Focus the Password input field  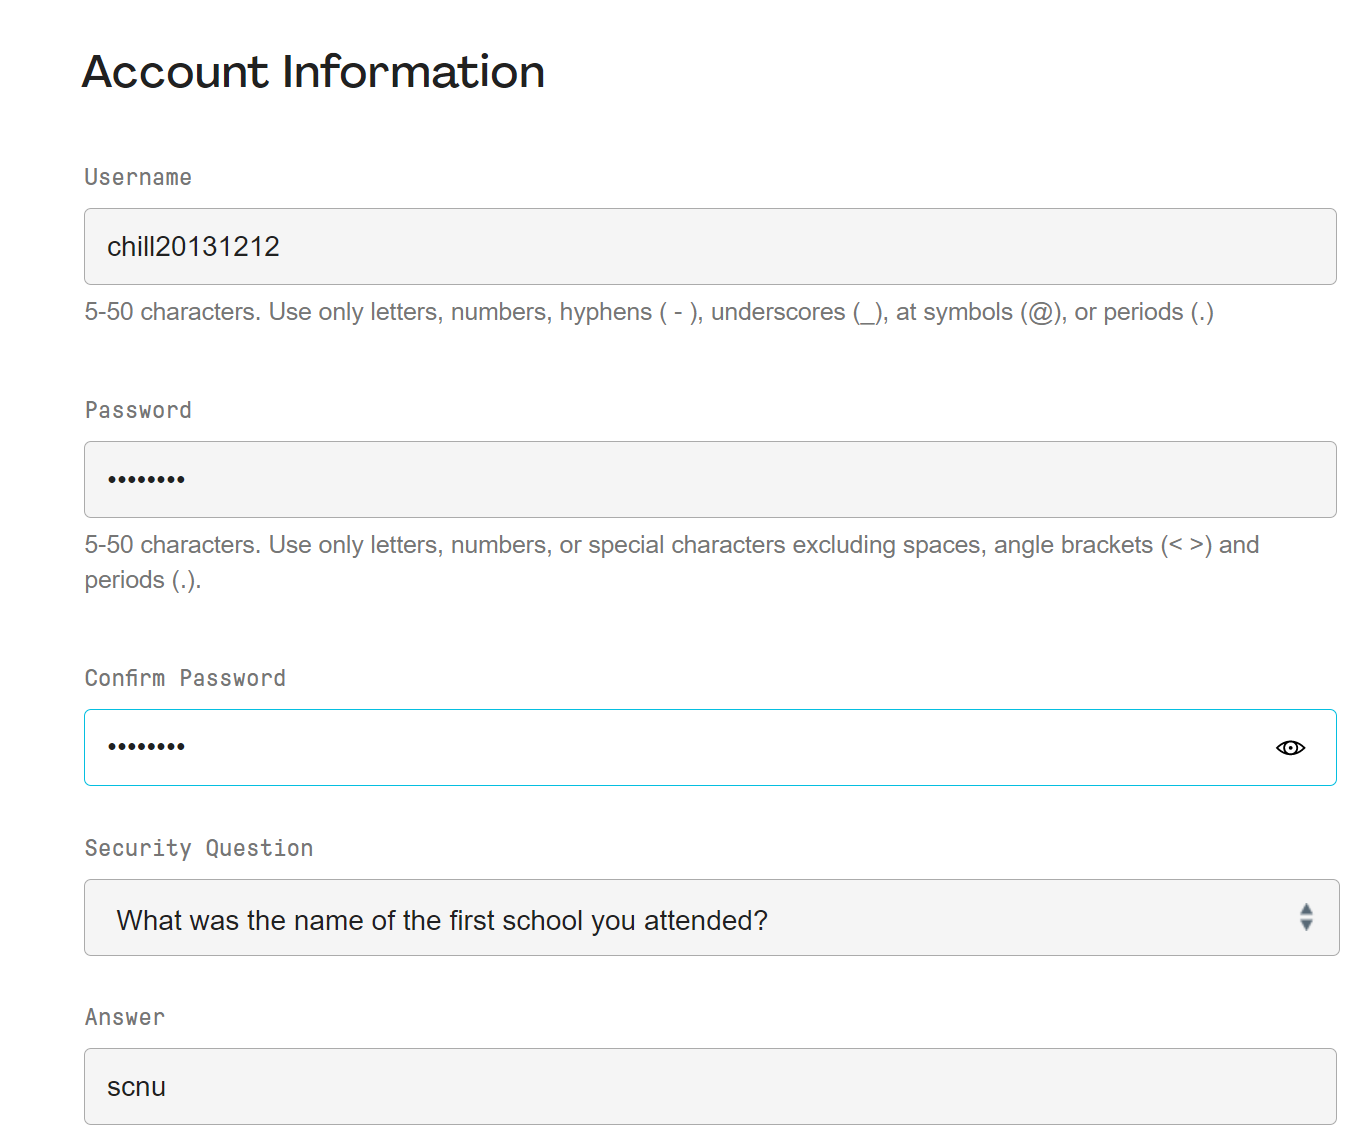710,480
